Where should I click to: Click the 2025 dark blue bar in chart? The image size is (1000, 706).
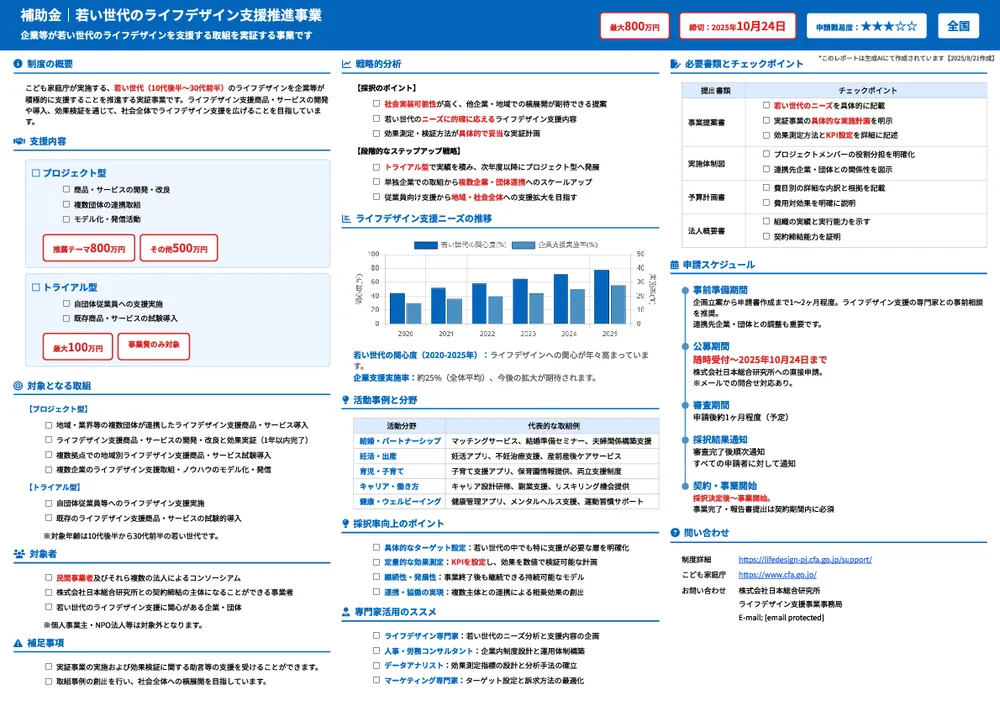[x=601, y=297]
